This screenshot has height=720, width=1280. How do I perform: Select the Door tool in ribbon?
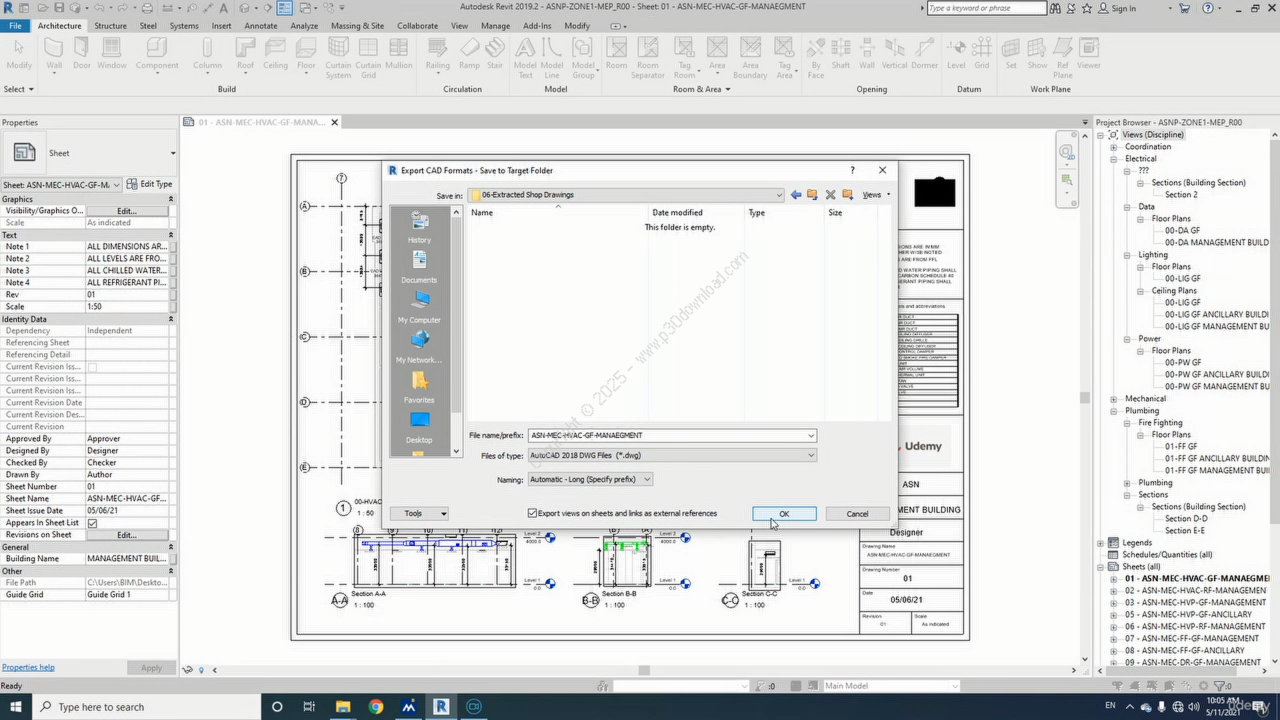coord(81,53)
